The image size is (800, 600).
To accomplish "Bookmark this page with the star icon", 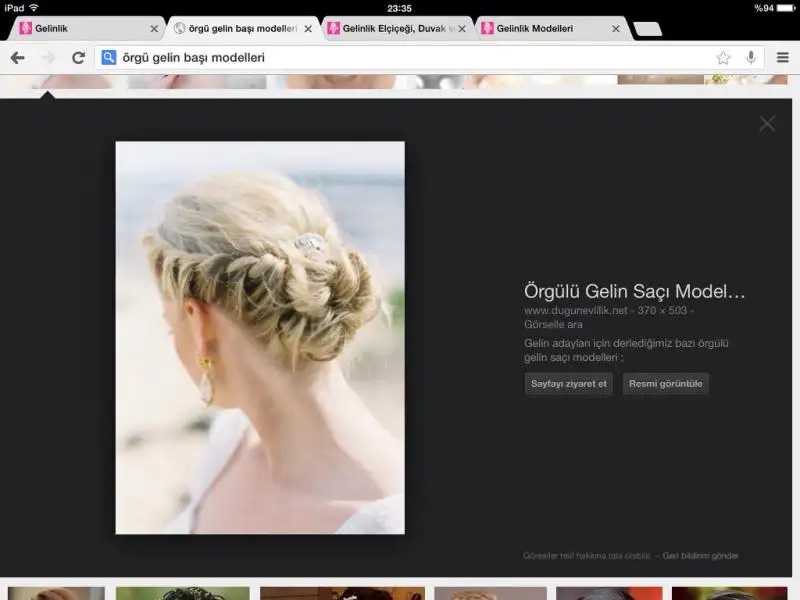I will 723,58.
